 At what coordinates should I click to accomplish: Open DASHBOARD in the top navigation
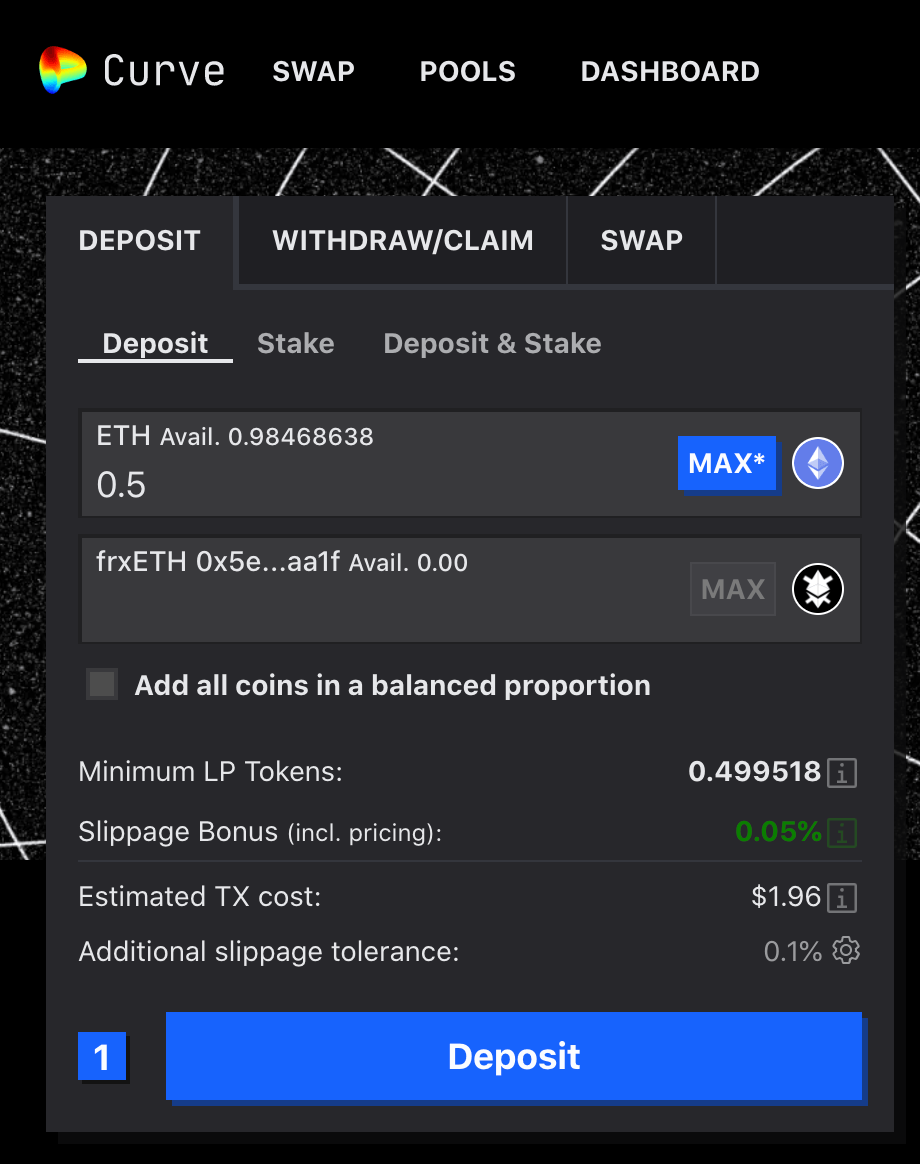click(x=670, y=71)
